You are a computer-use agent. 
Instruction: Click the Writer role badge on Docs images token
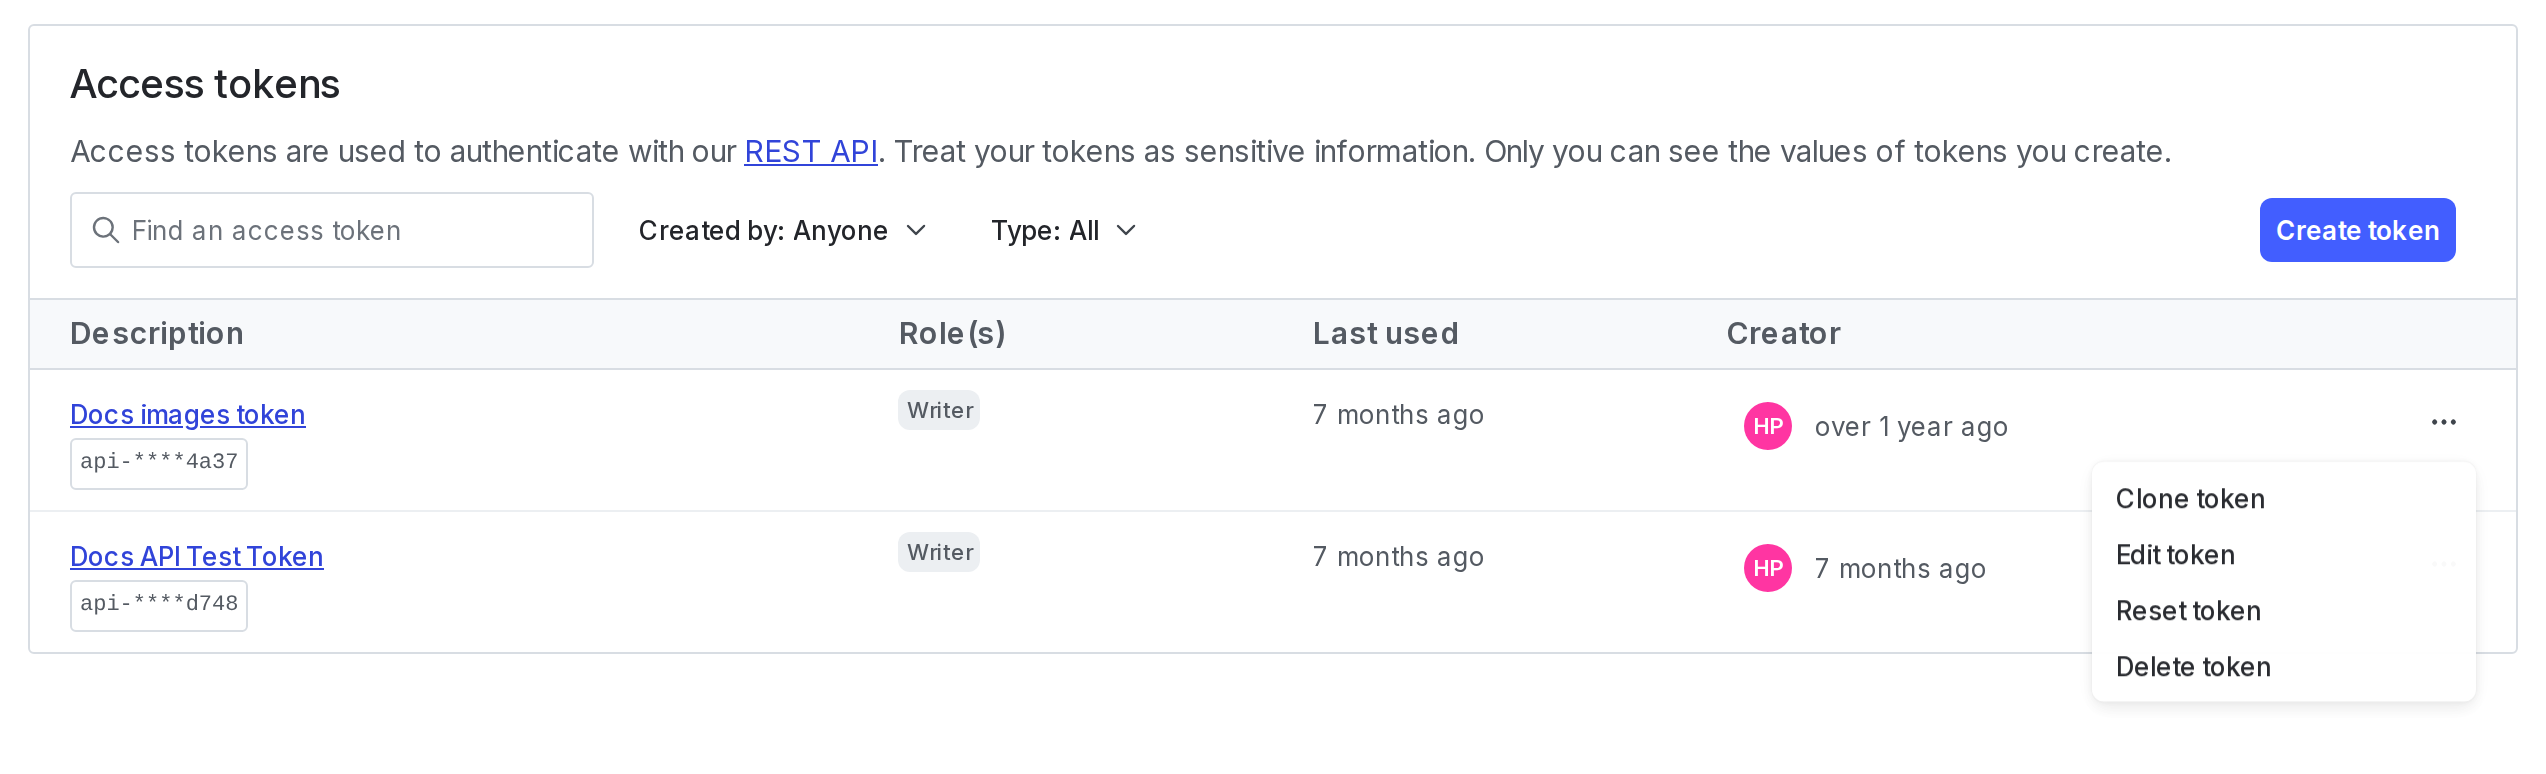tap(938, 410)
